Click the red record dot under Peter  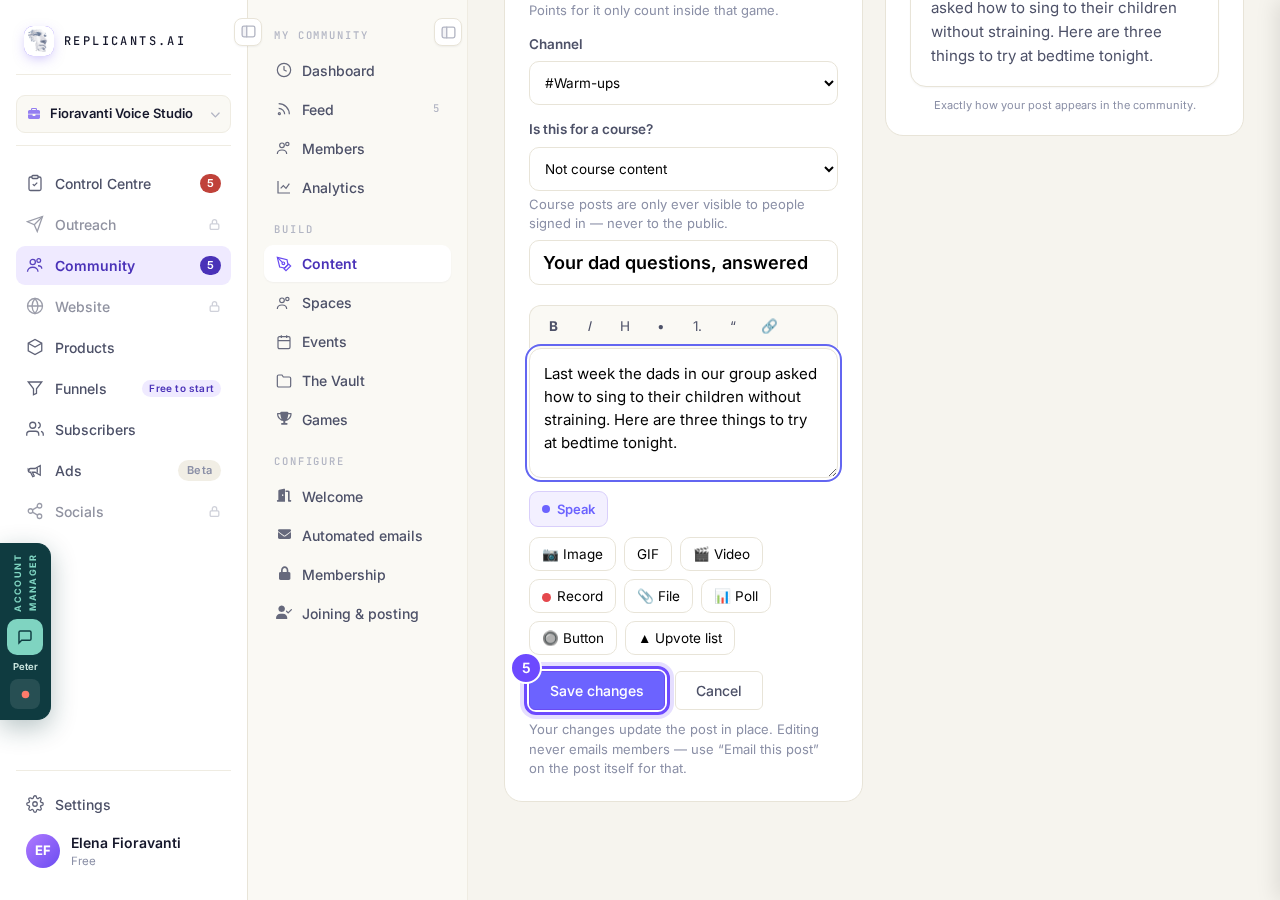point(25,694)
